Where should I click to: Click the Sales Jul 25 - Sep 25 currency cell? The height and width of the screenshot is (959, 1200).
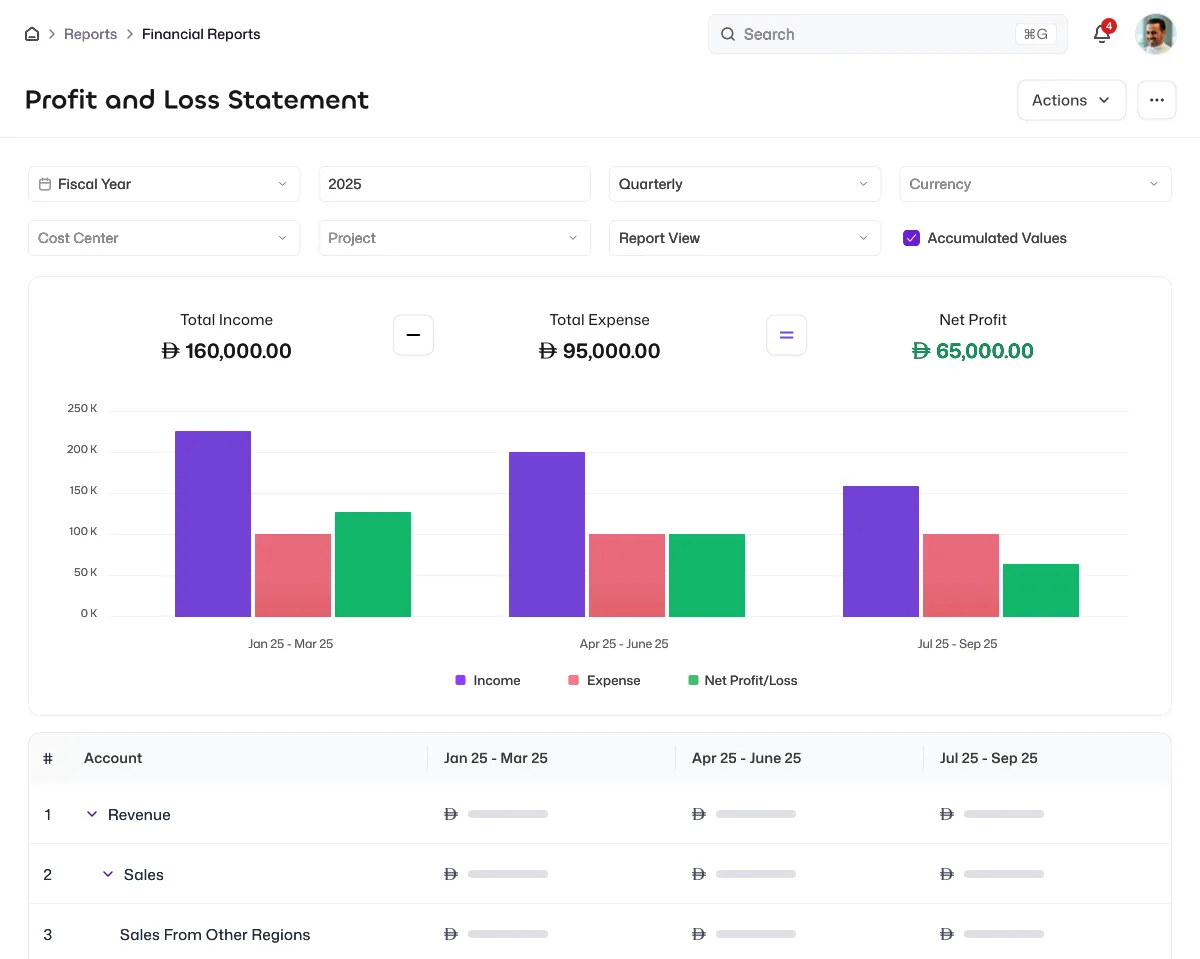point(992,874)
